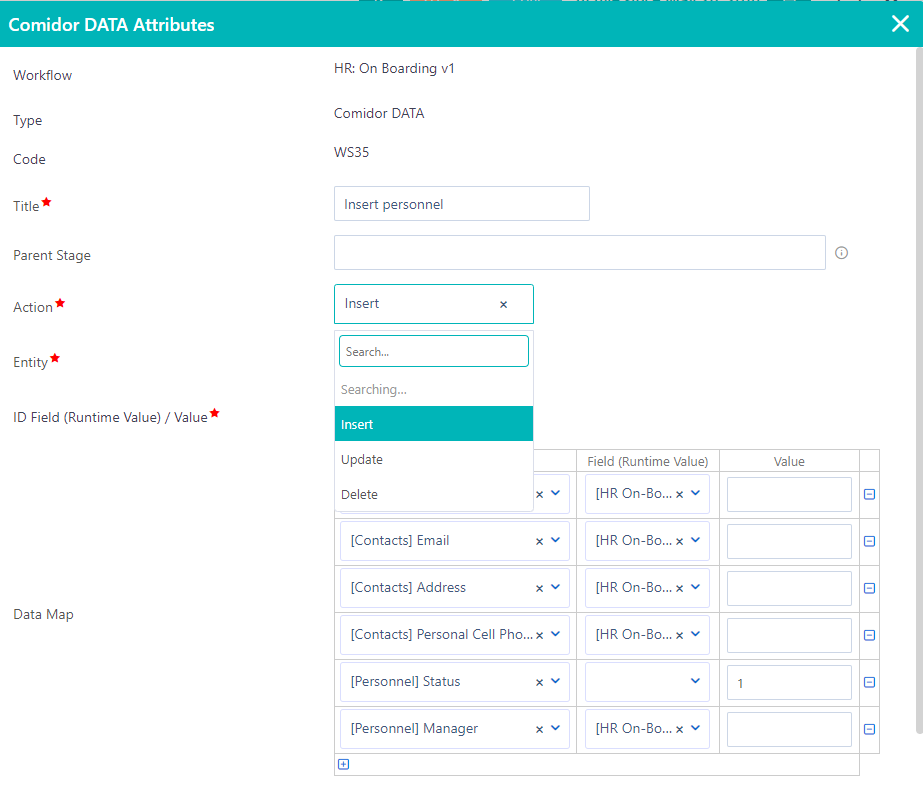This screenshot has width=923, height=785.
Task: Open the [Contacts] Email dropdown
Action: [x=555, y=540]
